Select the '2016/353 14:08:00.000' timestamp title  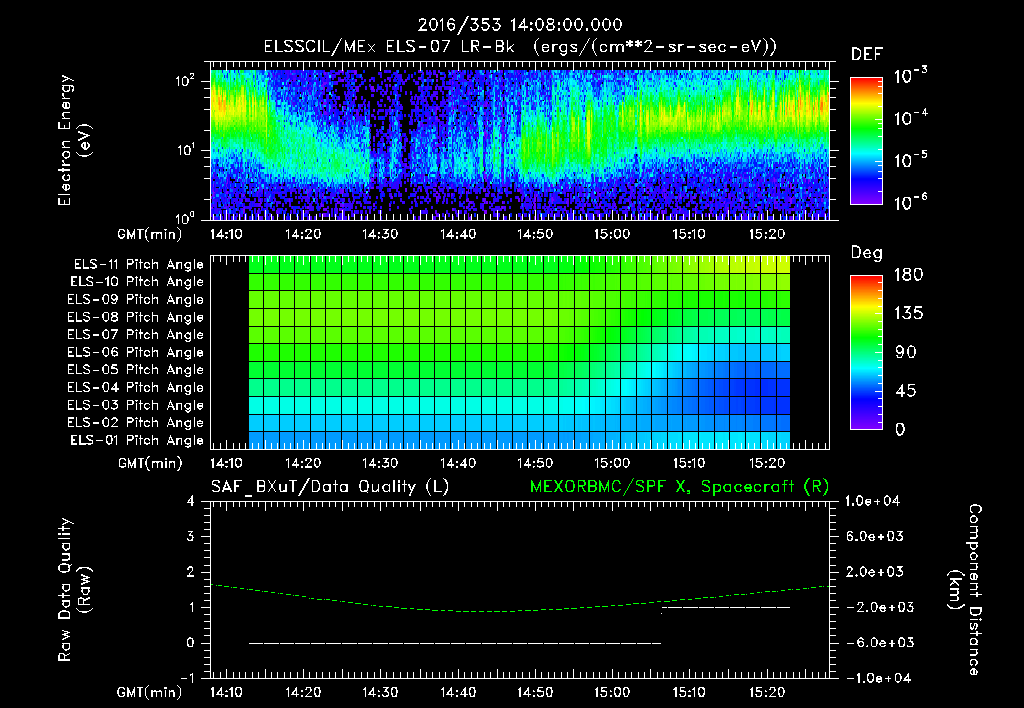pyautogui.click(x=520, y=25)
